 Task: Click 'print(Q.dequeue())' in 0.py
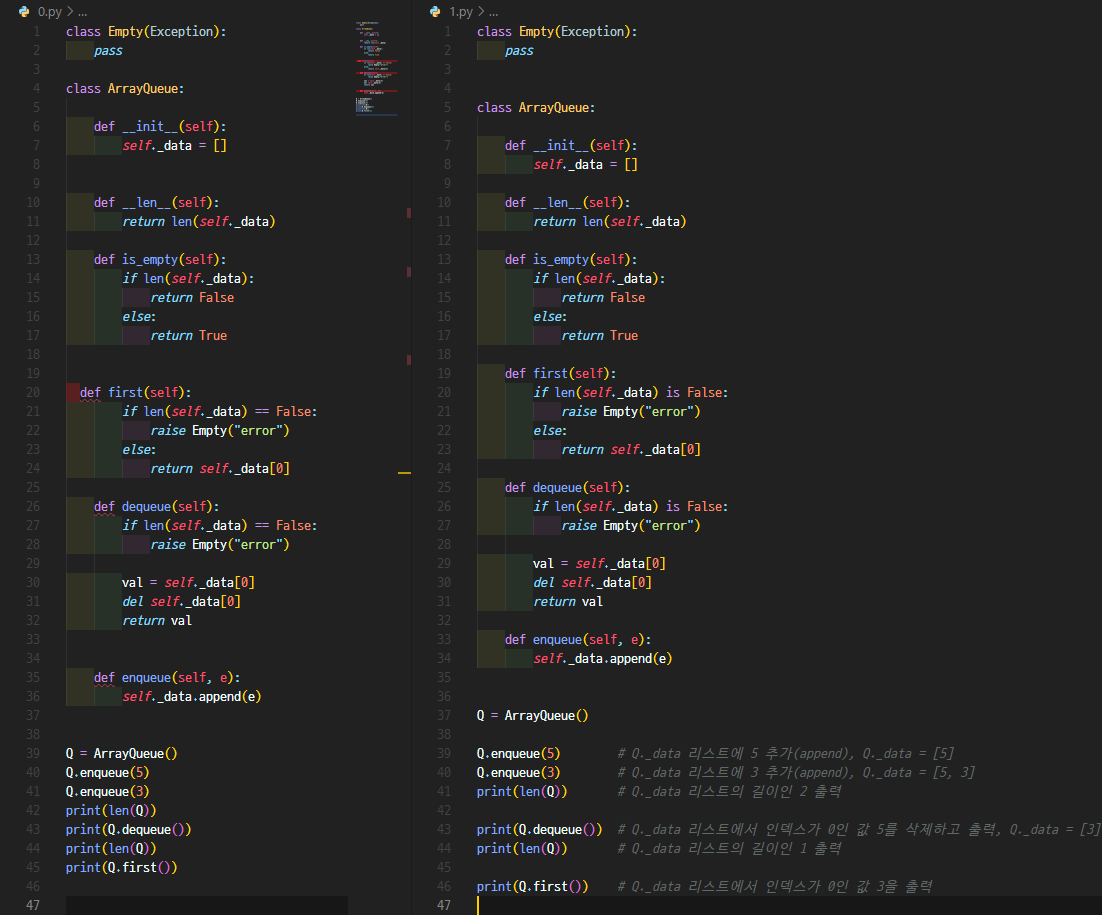[129, 829]
